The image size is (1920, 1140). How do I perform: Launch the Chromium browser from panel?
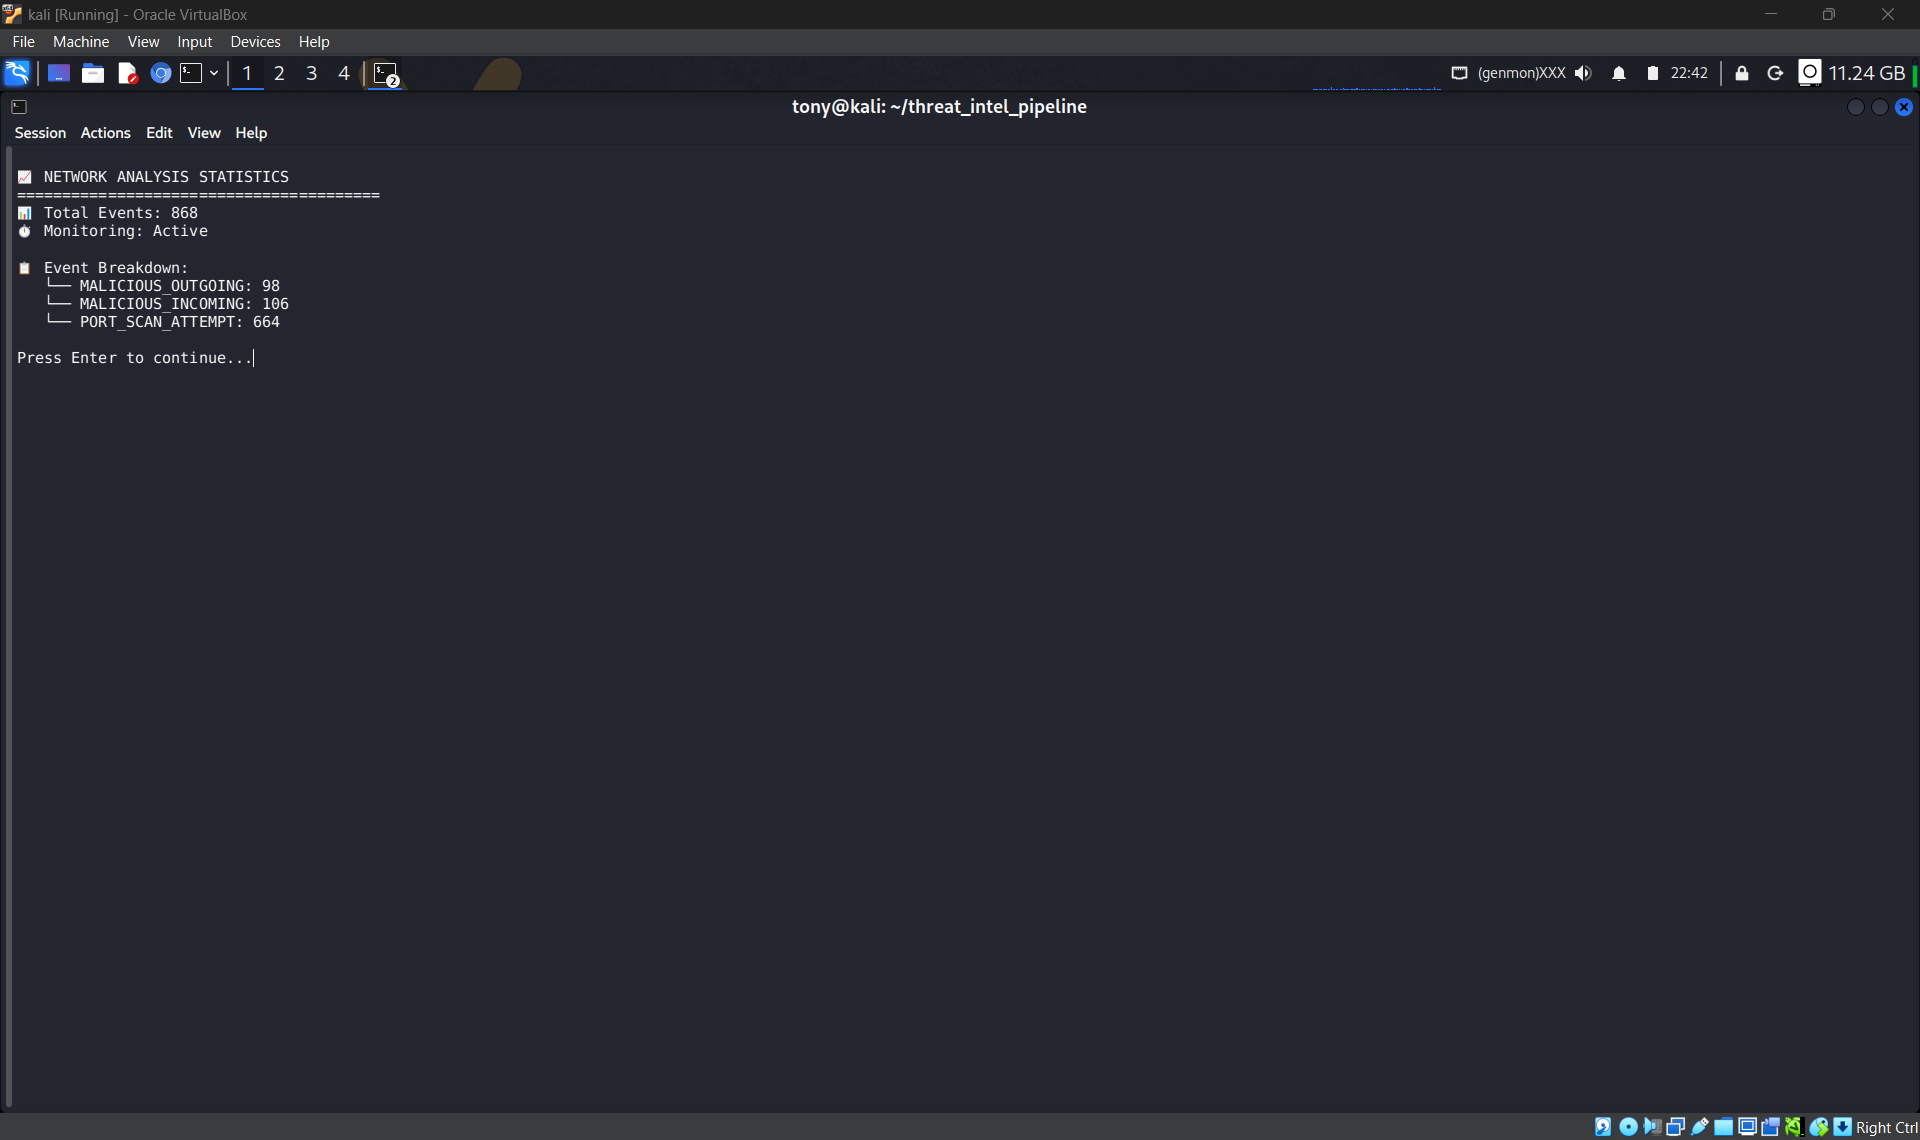coord(160,73)
